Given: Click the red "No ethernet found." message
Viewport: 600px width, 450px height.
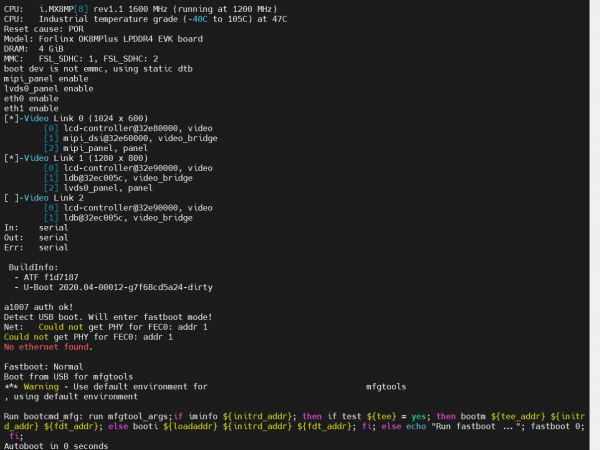Looking at the screenshot, I should pyautogui.click(x=48, y=347).
